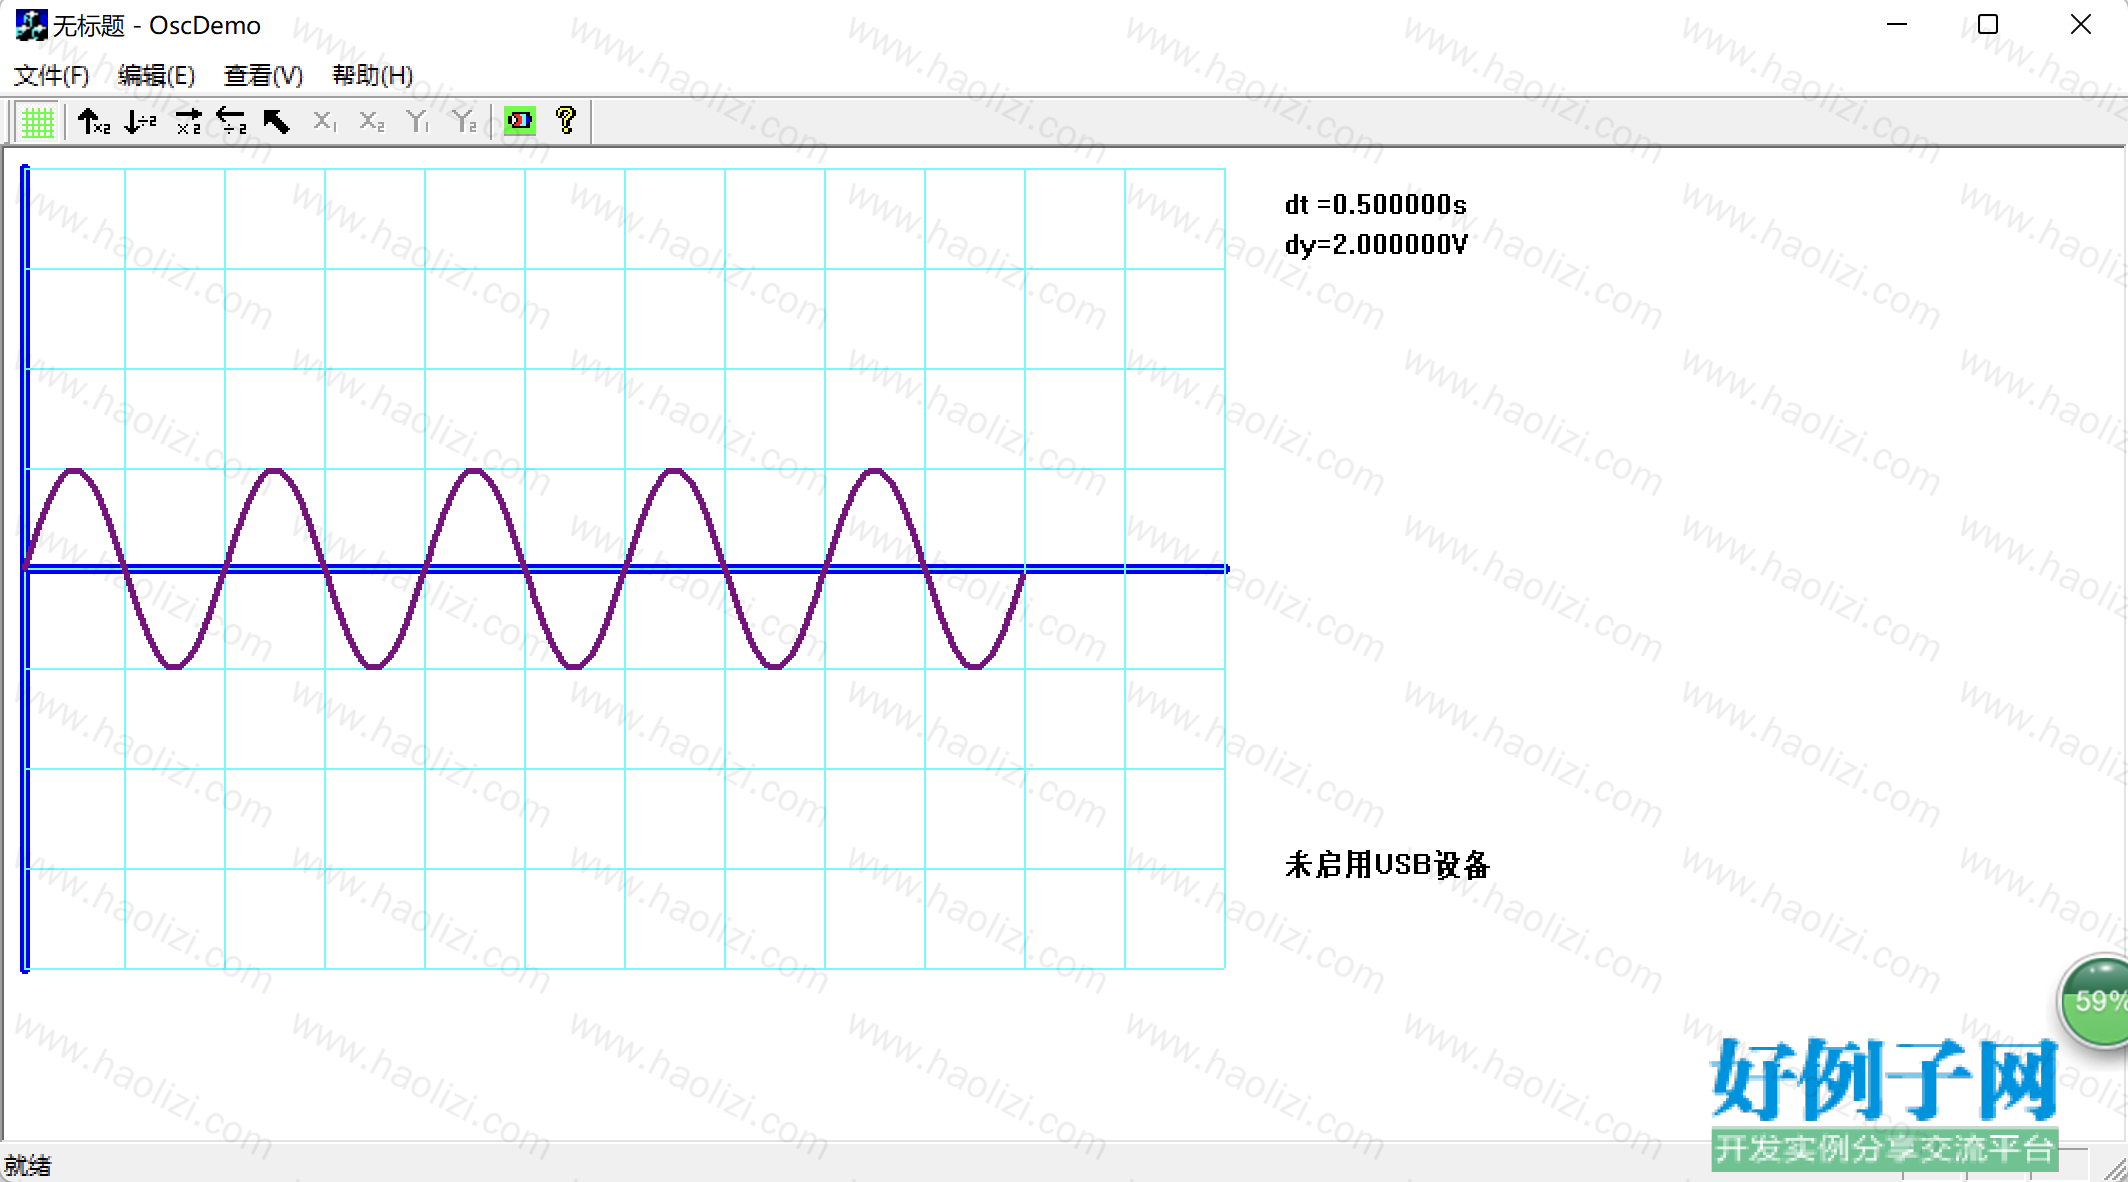Click the dt =0.500000s readout
This screenshot has height=1182, width=2128.
pos(1375,205)
